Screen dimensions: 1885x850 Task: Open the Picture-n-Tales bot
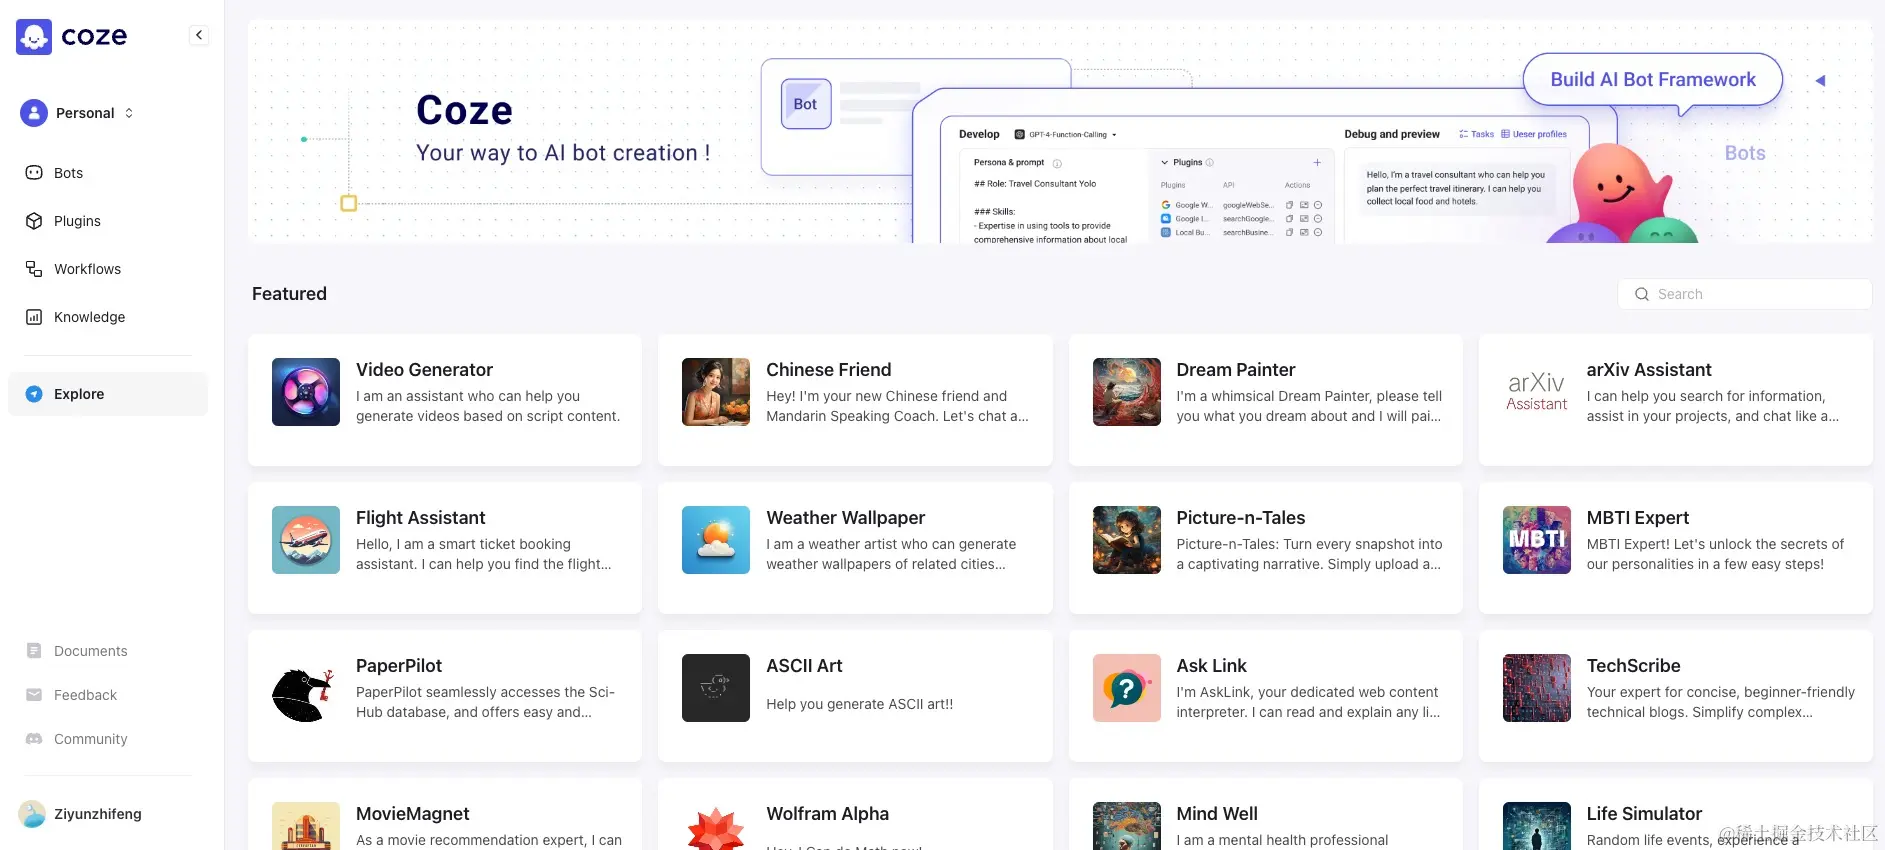(1266, 548)
